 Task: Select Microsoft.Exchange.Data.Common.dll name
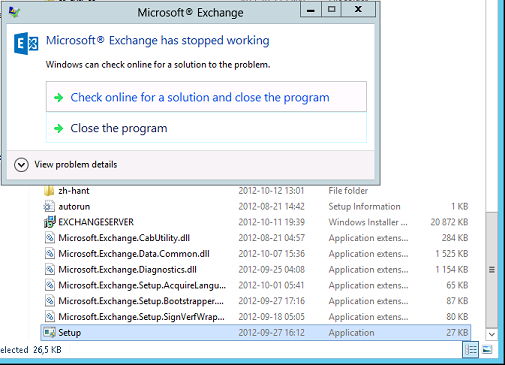pos(134,254)
